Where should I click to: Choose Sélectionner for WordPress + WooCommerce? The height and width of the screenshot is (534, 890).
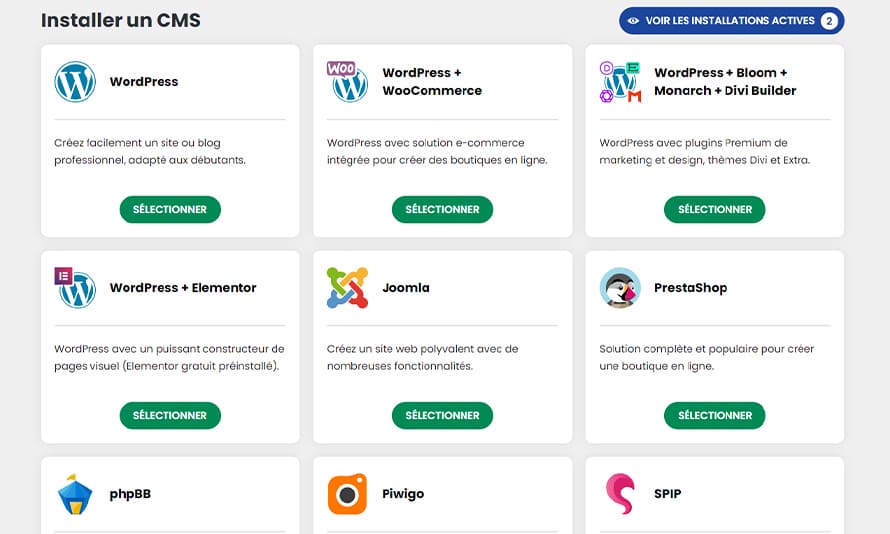coord(442,210)
